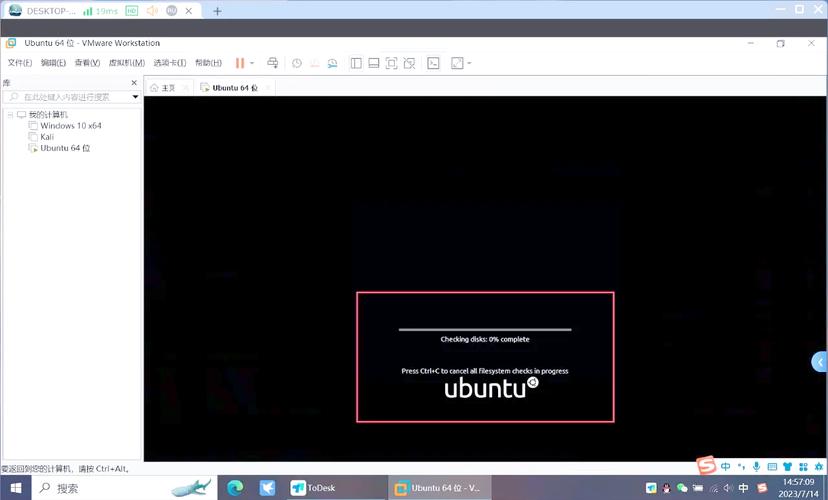Image resolution: width=828 pixels, height=500 pixels.
Task: Toggle the remote sound speaker icon
Action: 152,11
